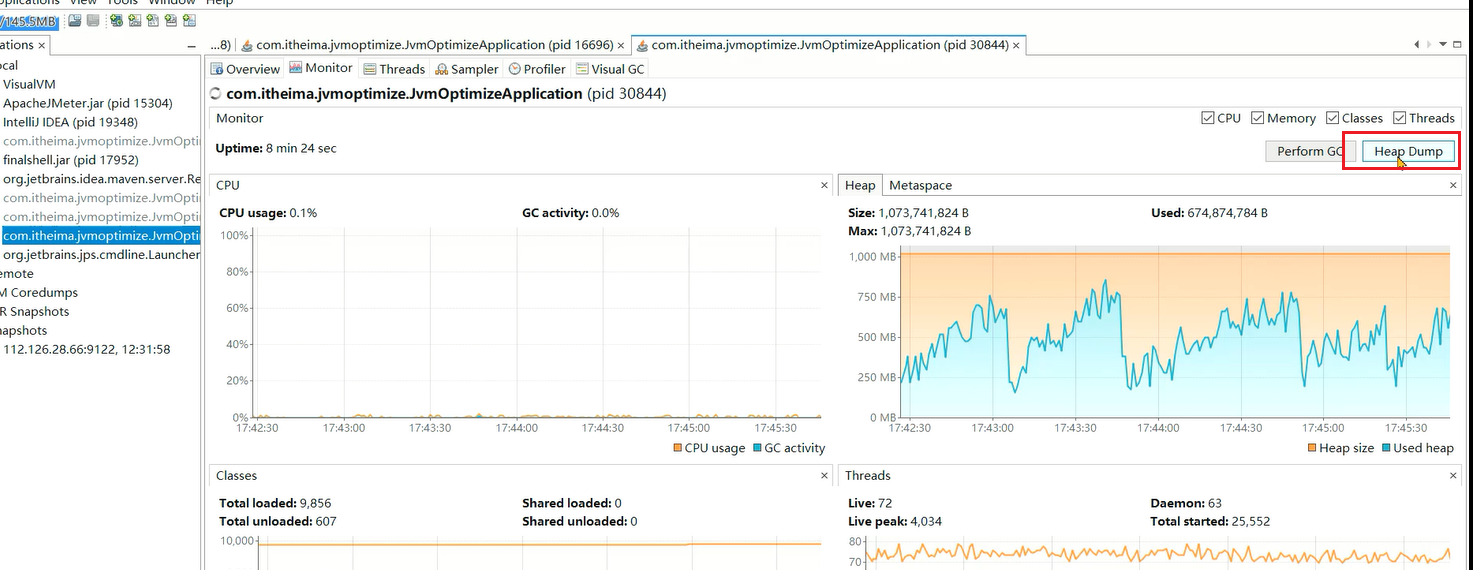Click the Heap Dump button
This screenshot has width=1473, height=570.
click(1407, 151)
